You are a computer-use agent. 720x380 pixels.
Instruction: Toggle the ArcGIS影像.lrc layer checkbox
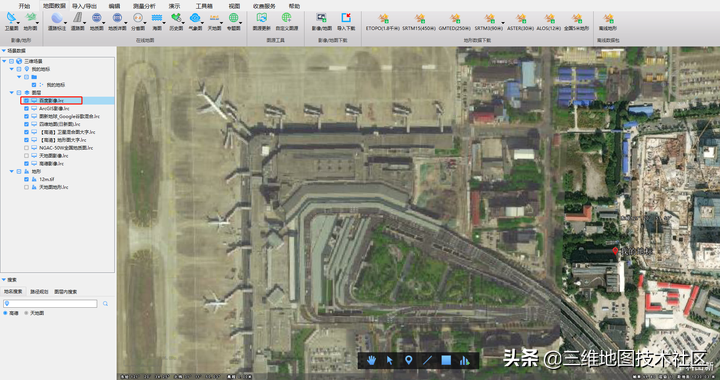coord(26,109)
